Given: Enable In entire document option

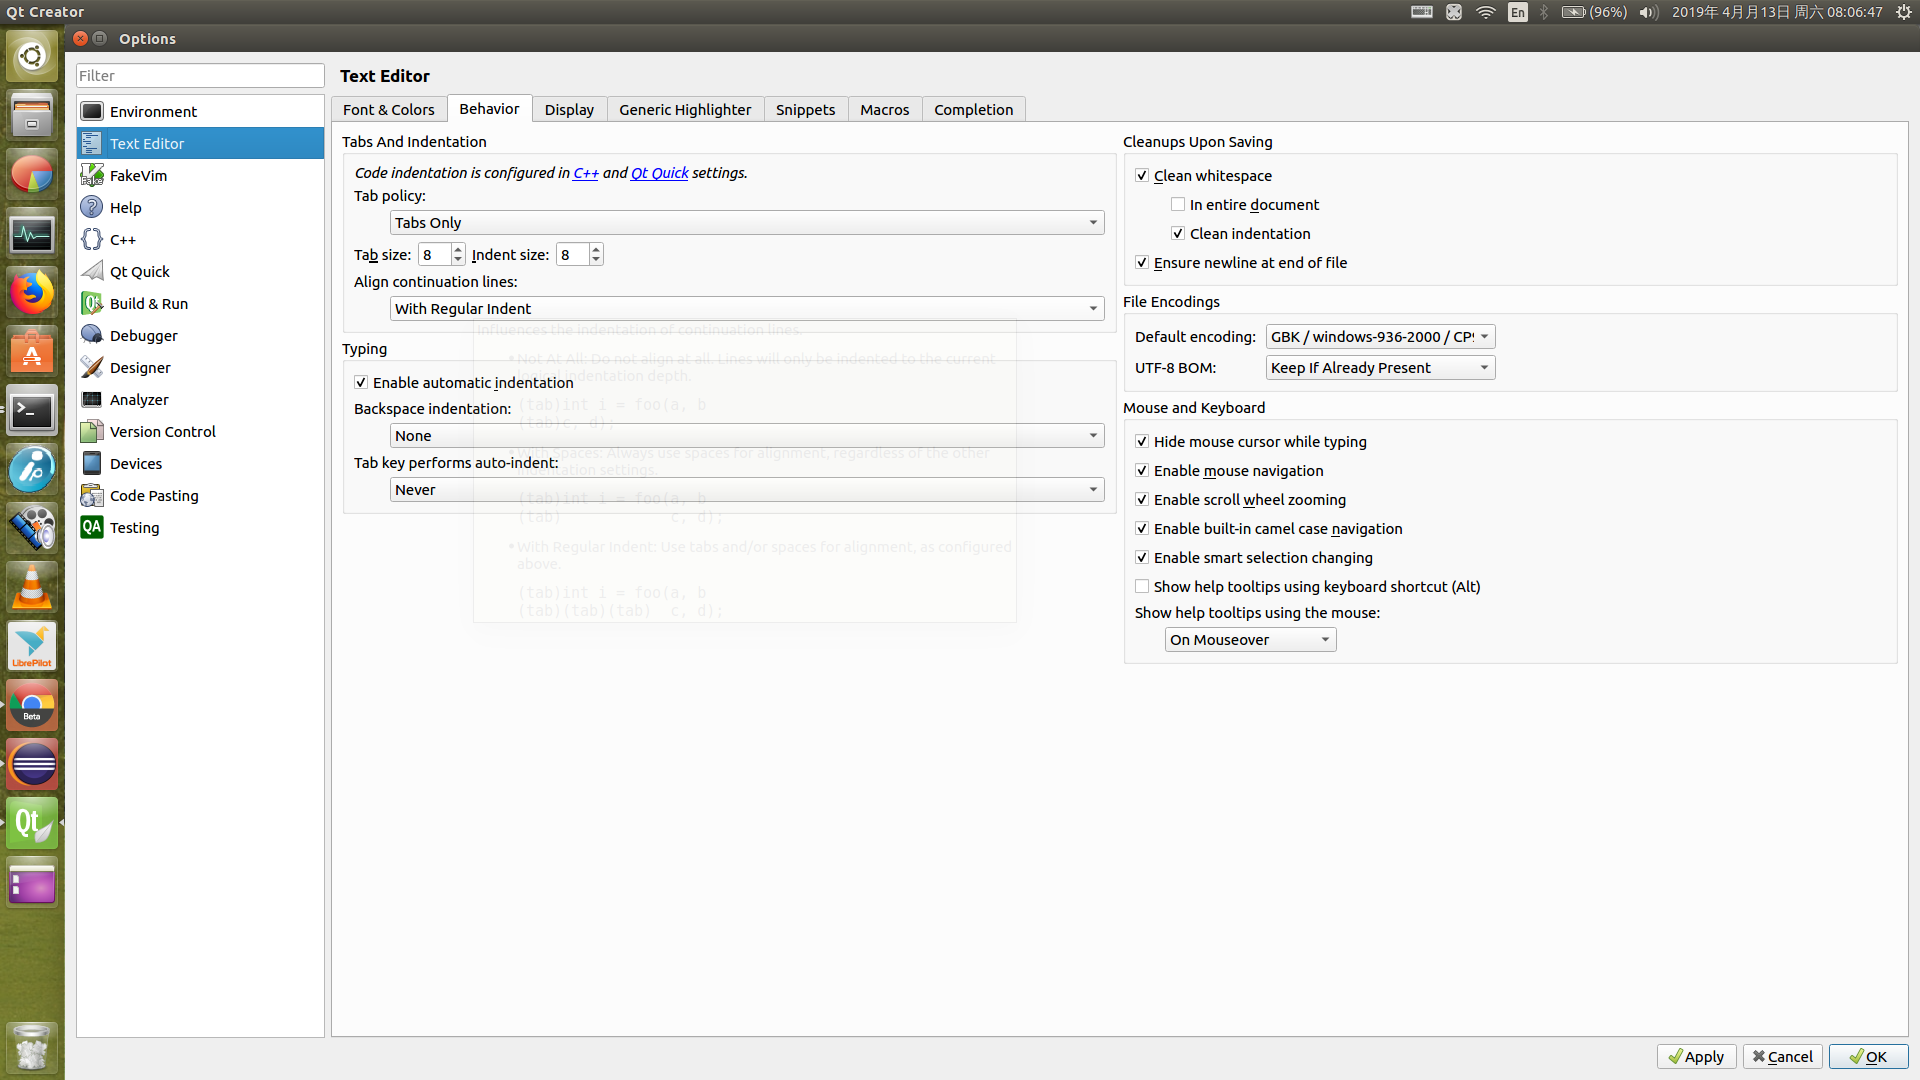Looking at the screenshot, I should tap(1178, 204).
